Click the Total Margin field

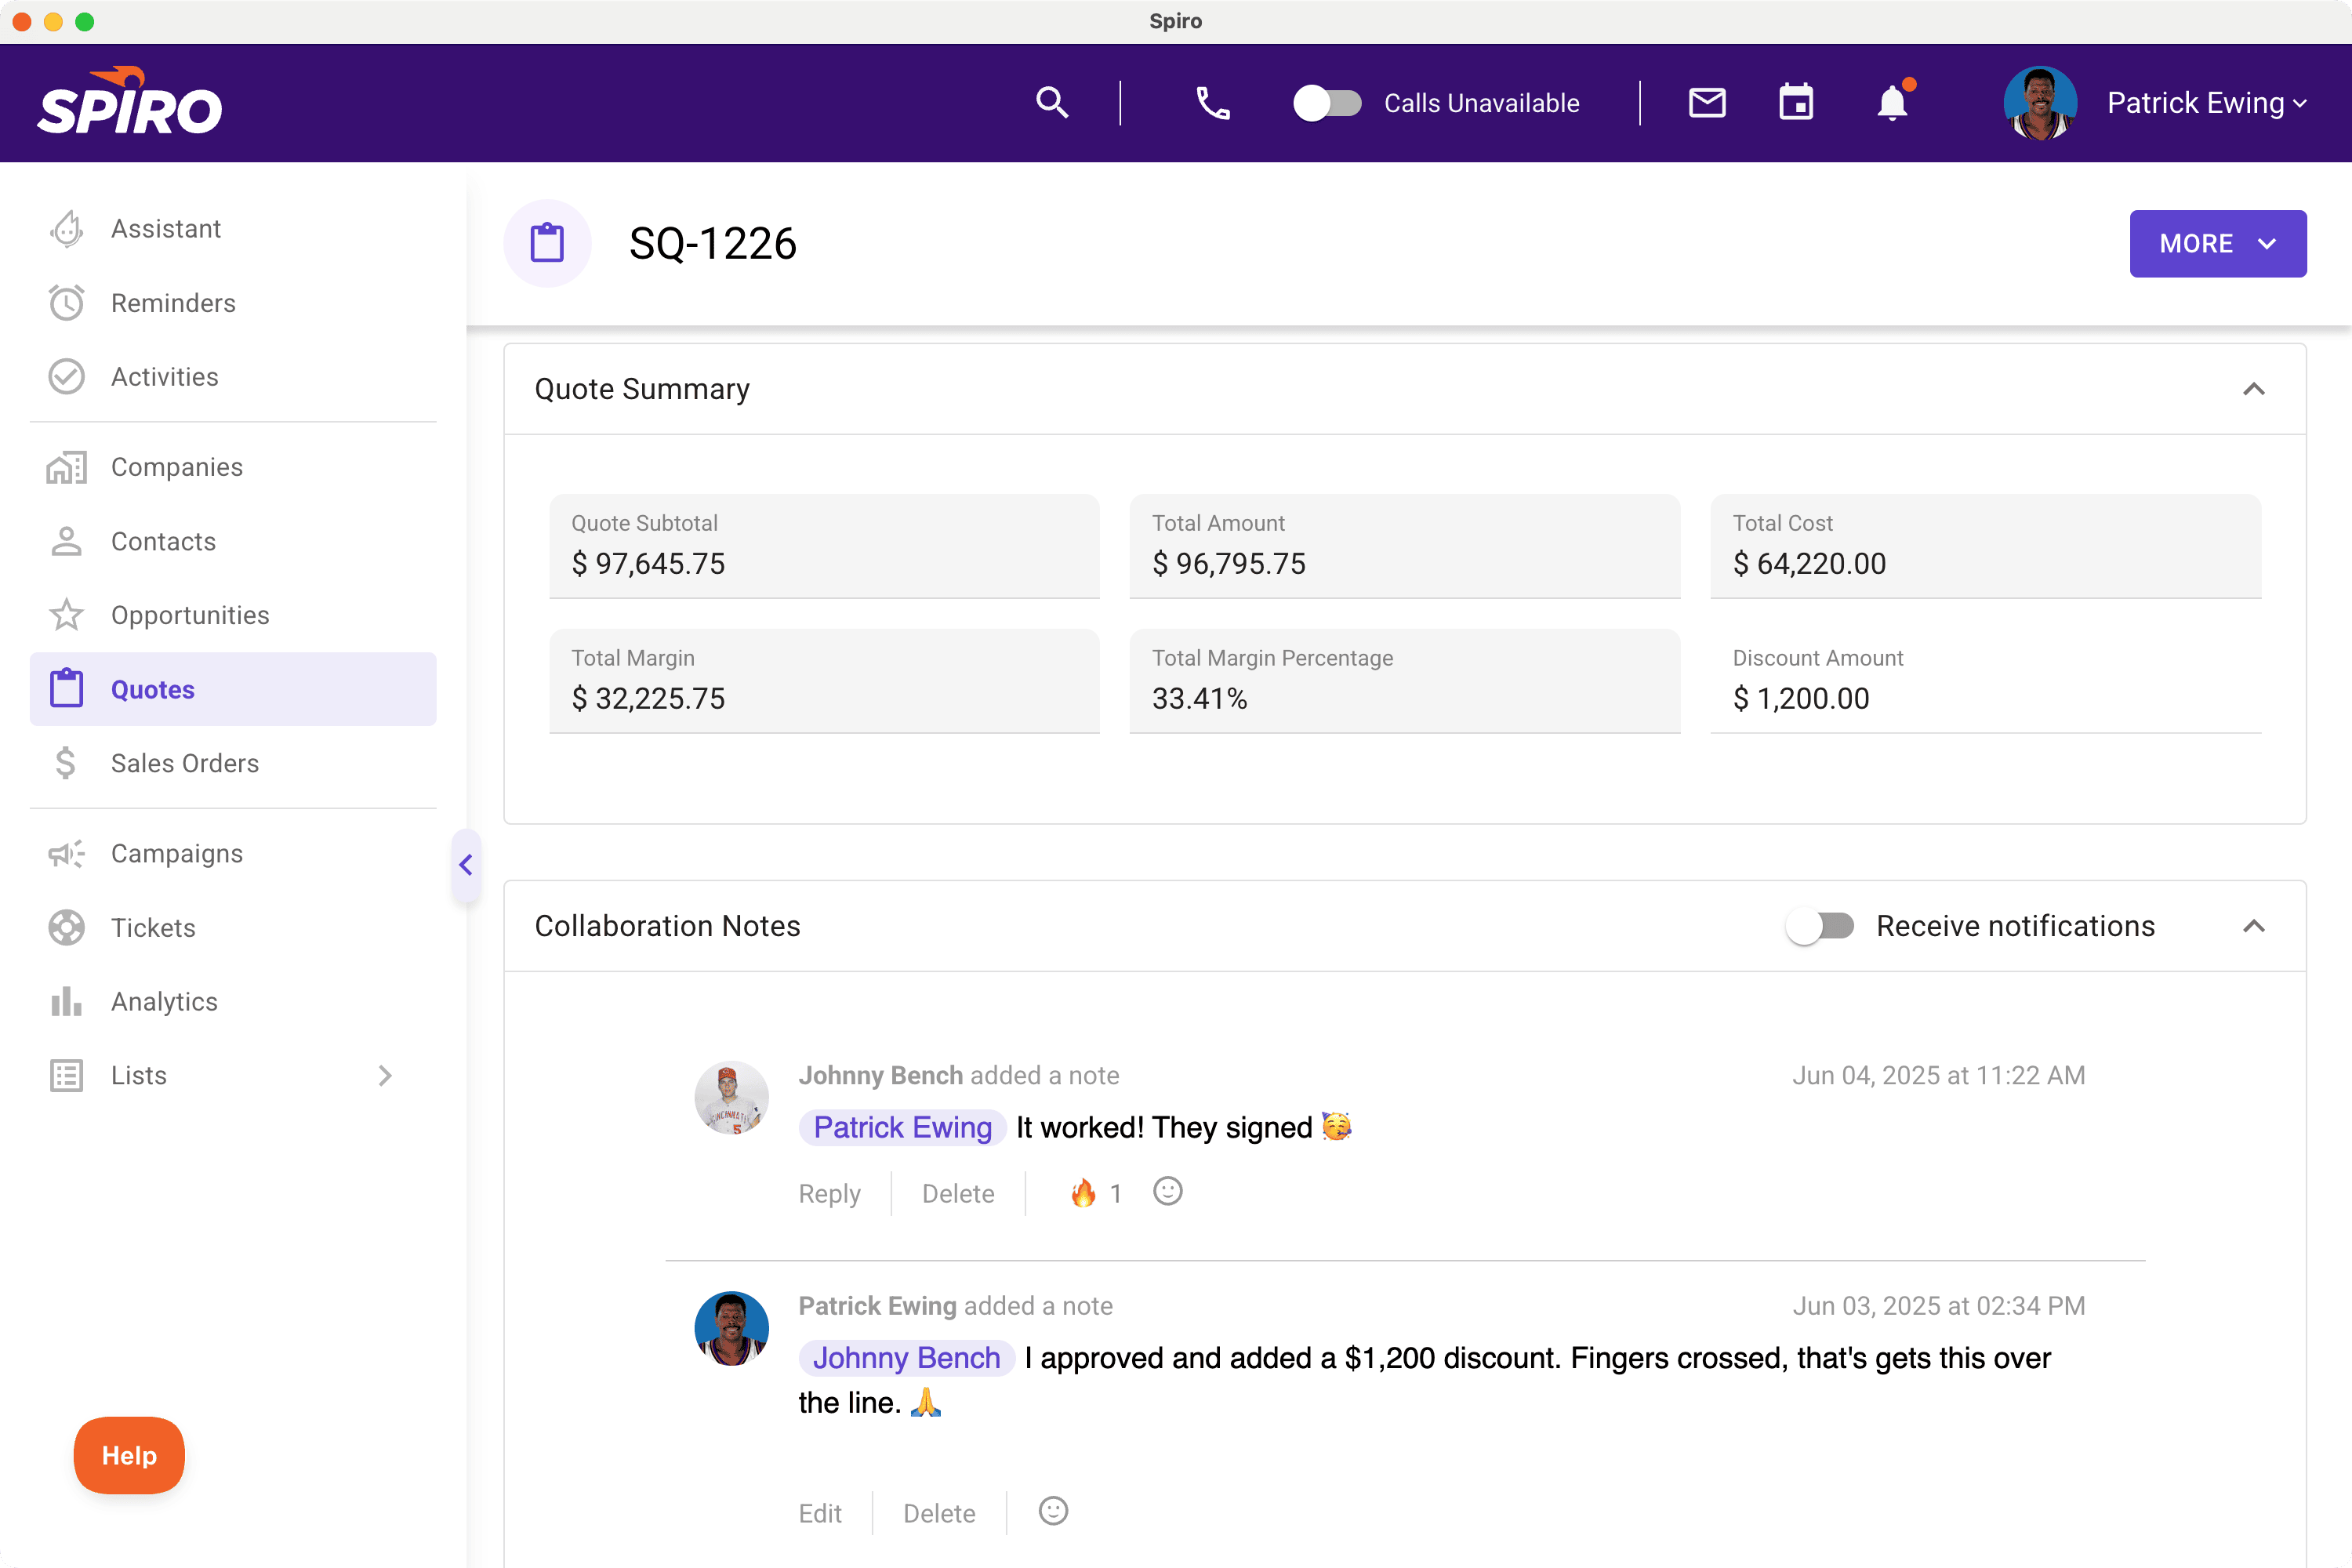(x=824, y=681)
